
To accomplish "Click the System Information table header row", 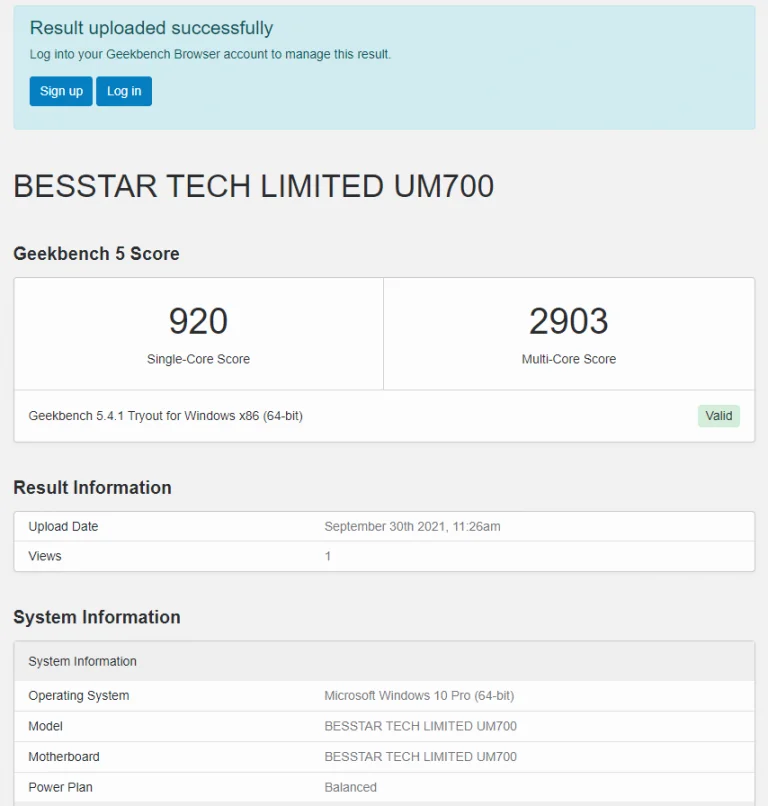I will pos(384,661).
